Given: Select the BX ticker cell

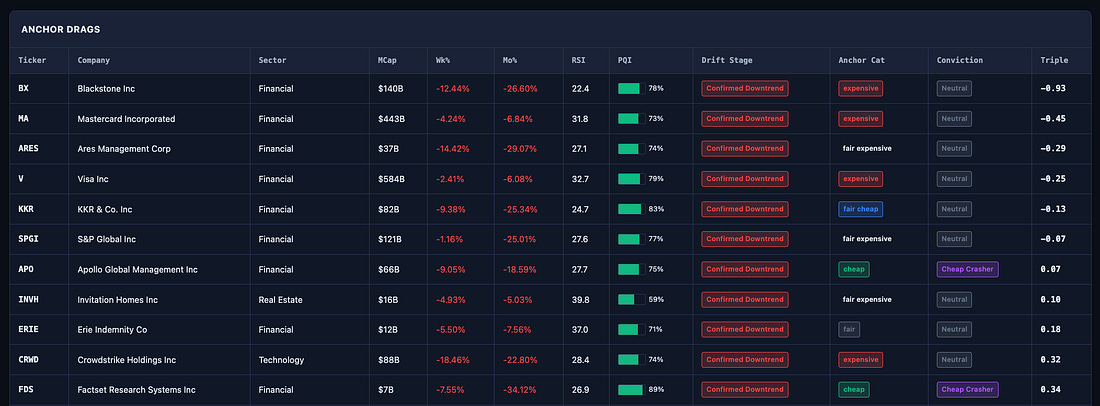Looking at the screenshot, I should [x=23, y=89].
